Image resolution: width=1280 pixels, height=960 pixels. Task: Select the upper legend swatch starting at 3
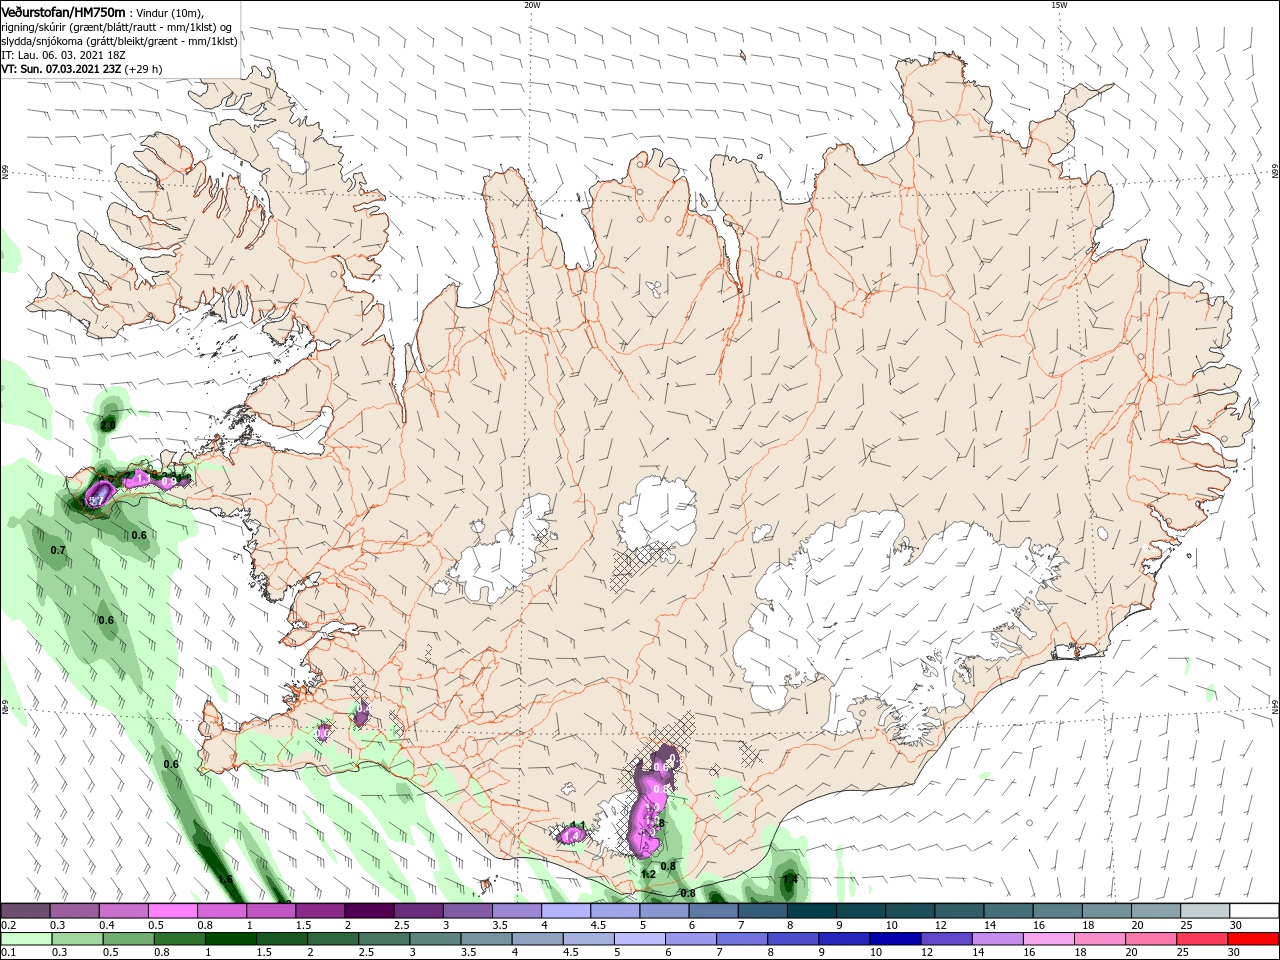467,911
